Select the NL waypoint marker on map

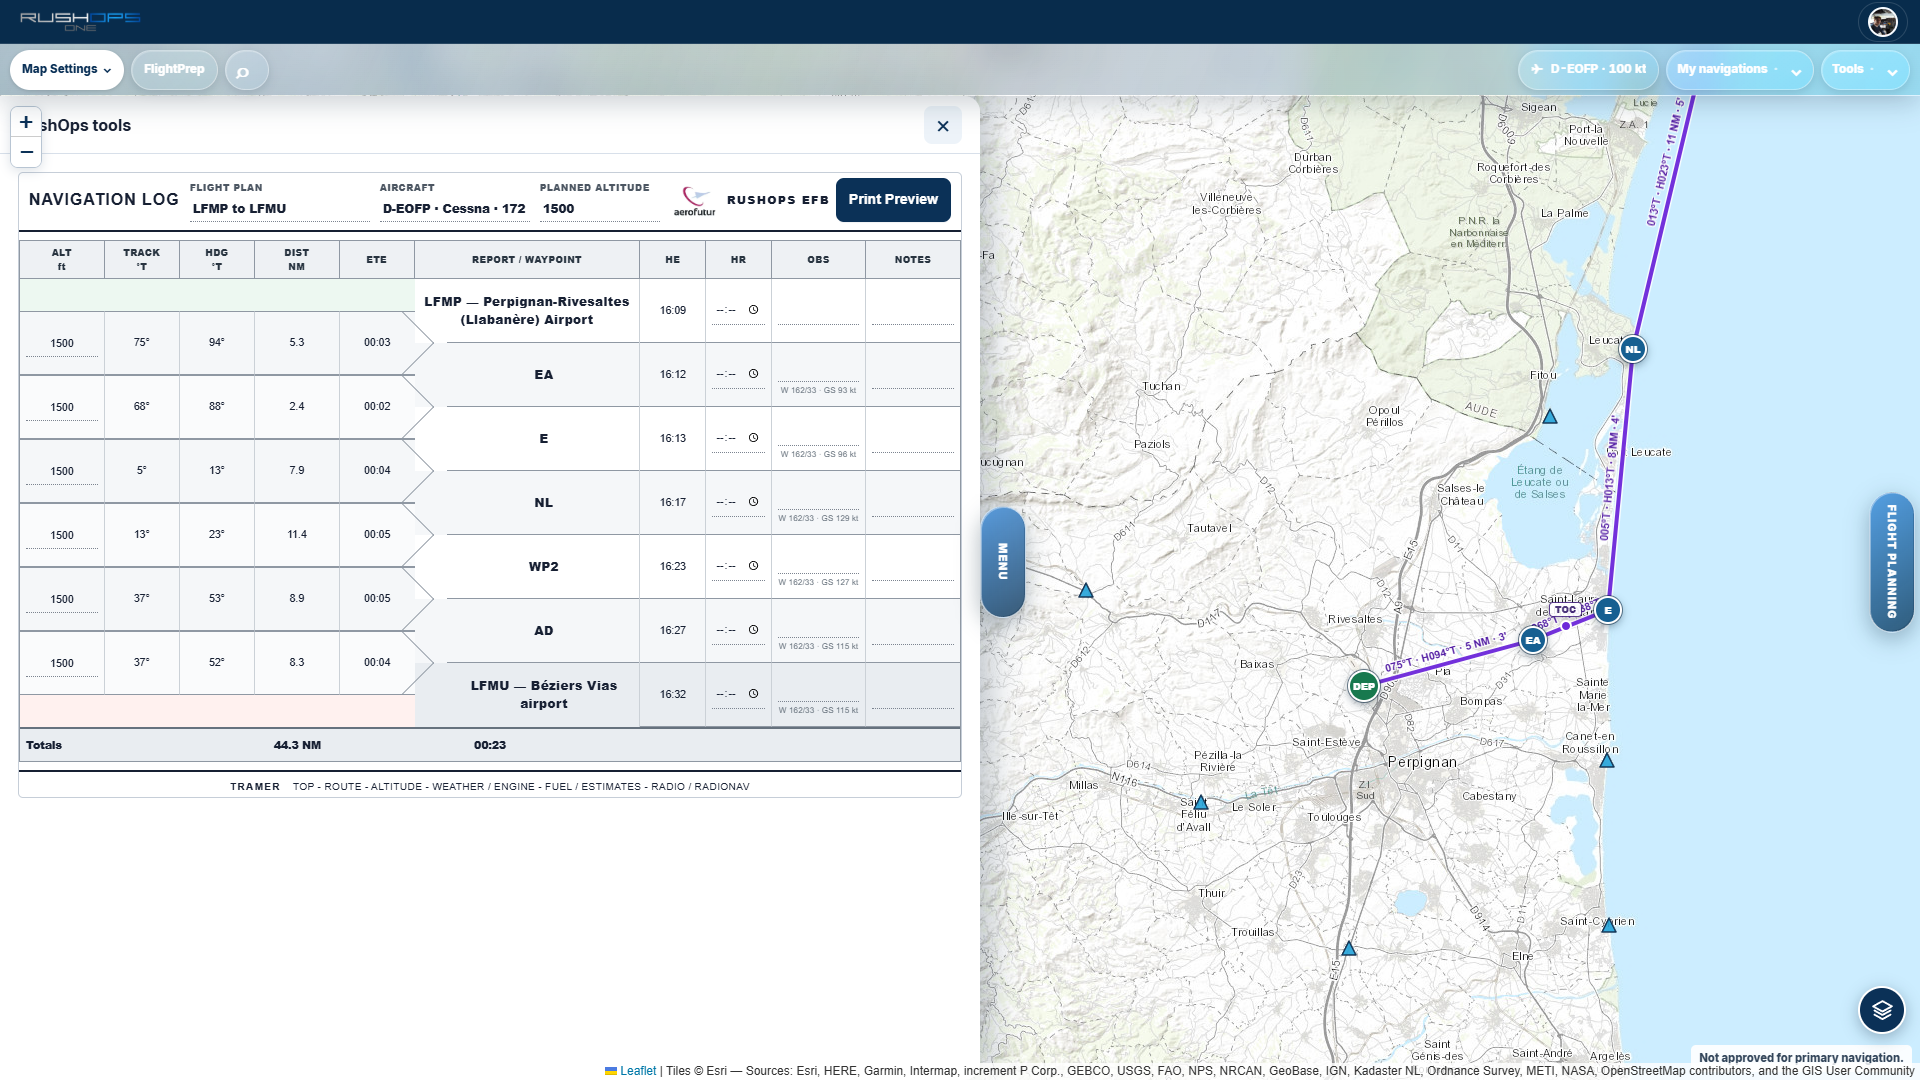(x=1632, y=349)
